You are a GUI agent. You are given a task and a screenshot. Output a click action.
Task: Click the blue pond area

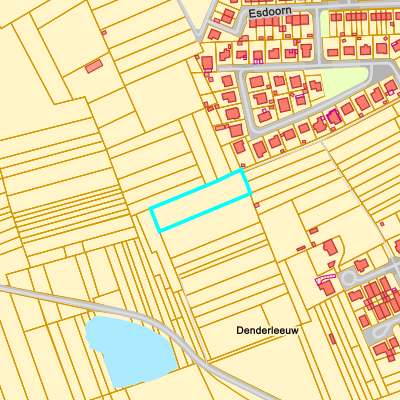pyautogui.click(x=130, y=352)
